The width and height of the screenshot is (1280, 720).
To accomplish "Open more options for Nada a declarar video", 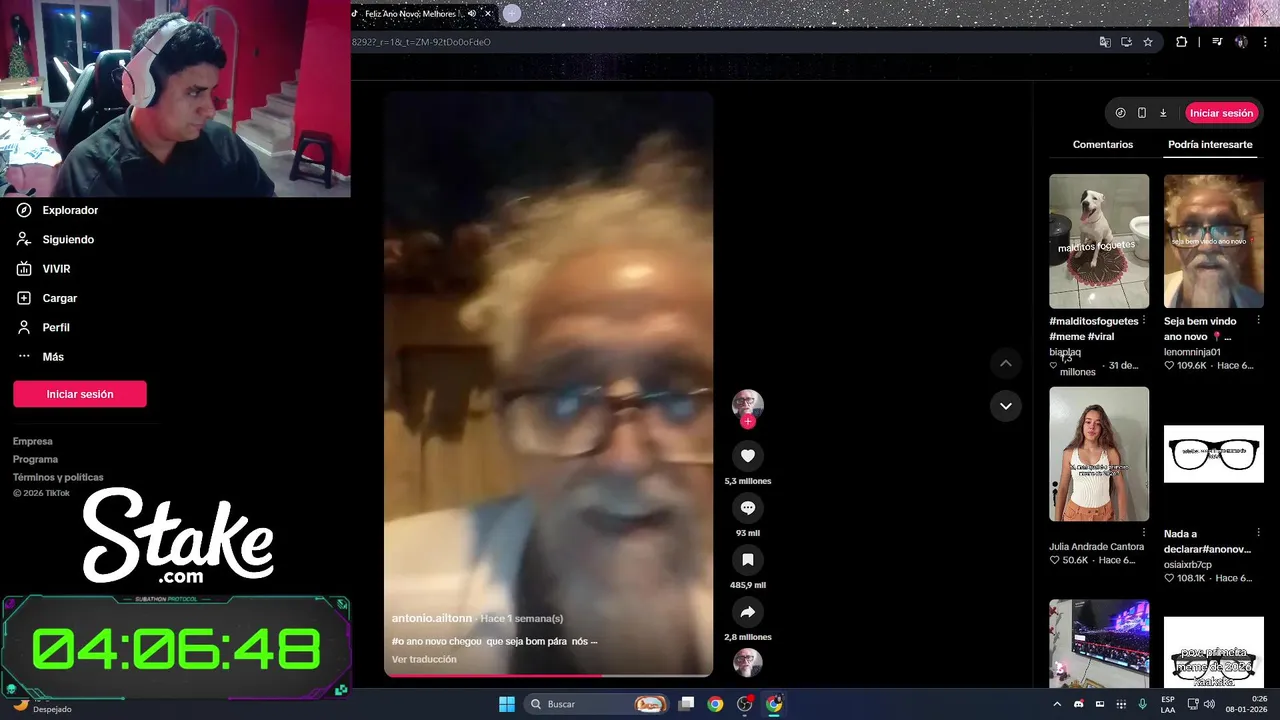I will (1258, 533).
